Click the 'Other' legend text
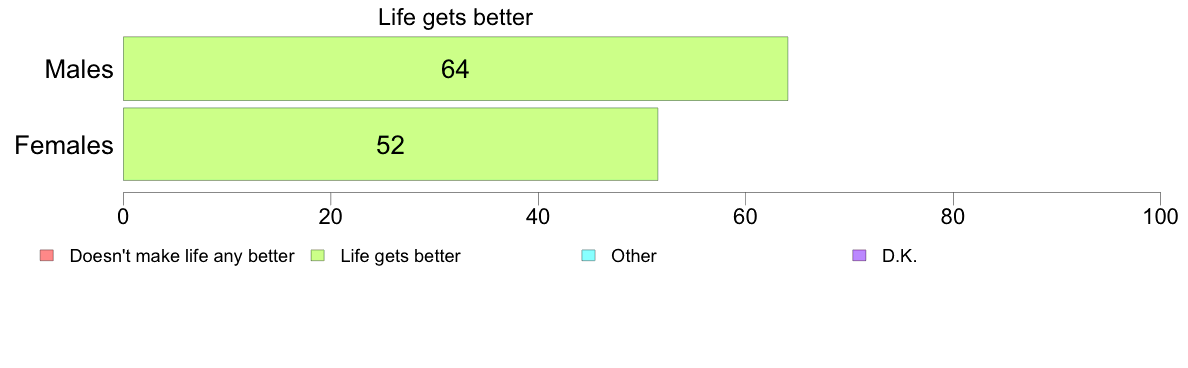Image resolution: width=1188 pixels, height=368 pixels. click(633, 256)
